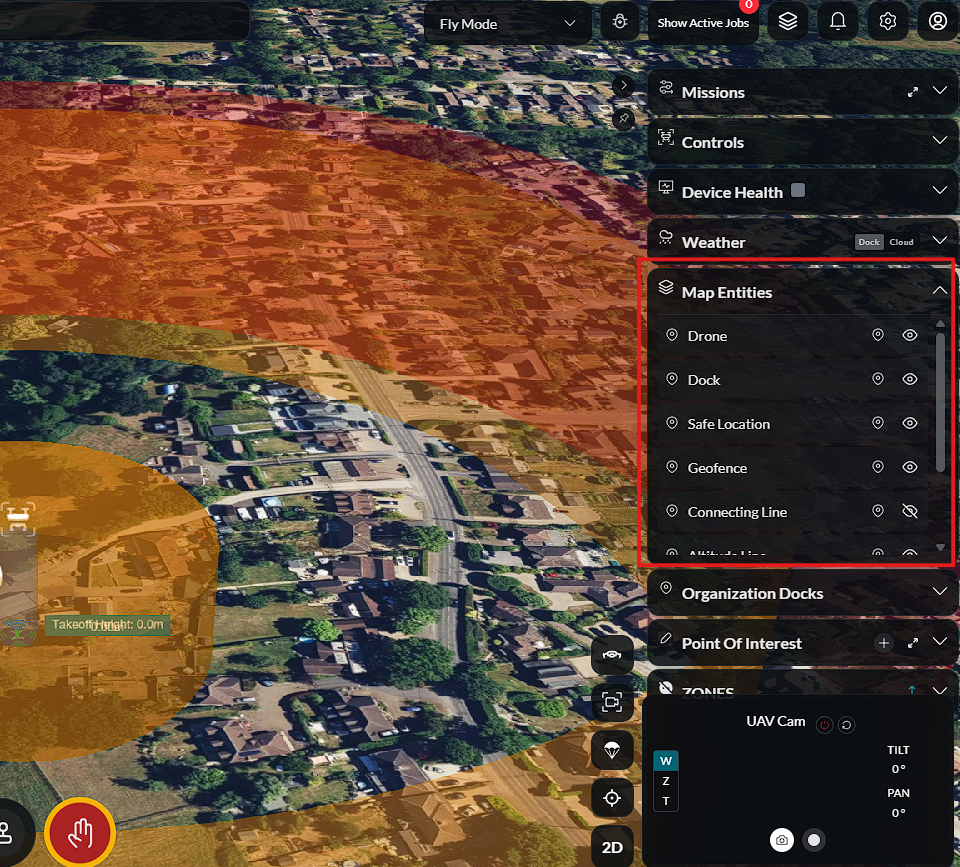This screenshot has height=867, width=960.
Task: Open the Fly Mode dropdown
Action: click(x=508, y=24)
